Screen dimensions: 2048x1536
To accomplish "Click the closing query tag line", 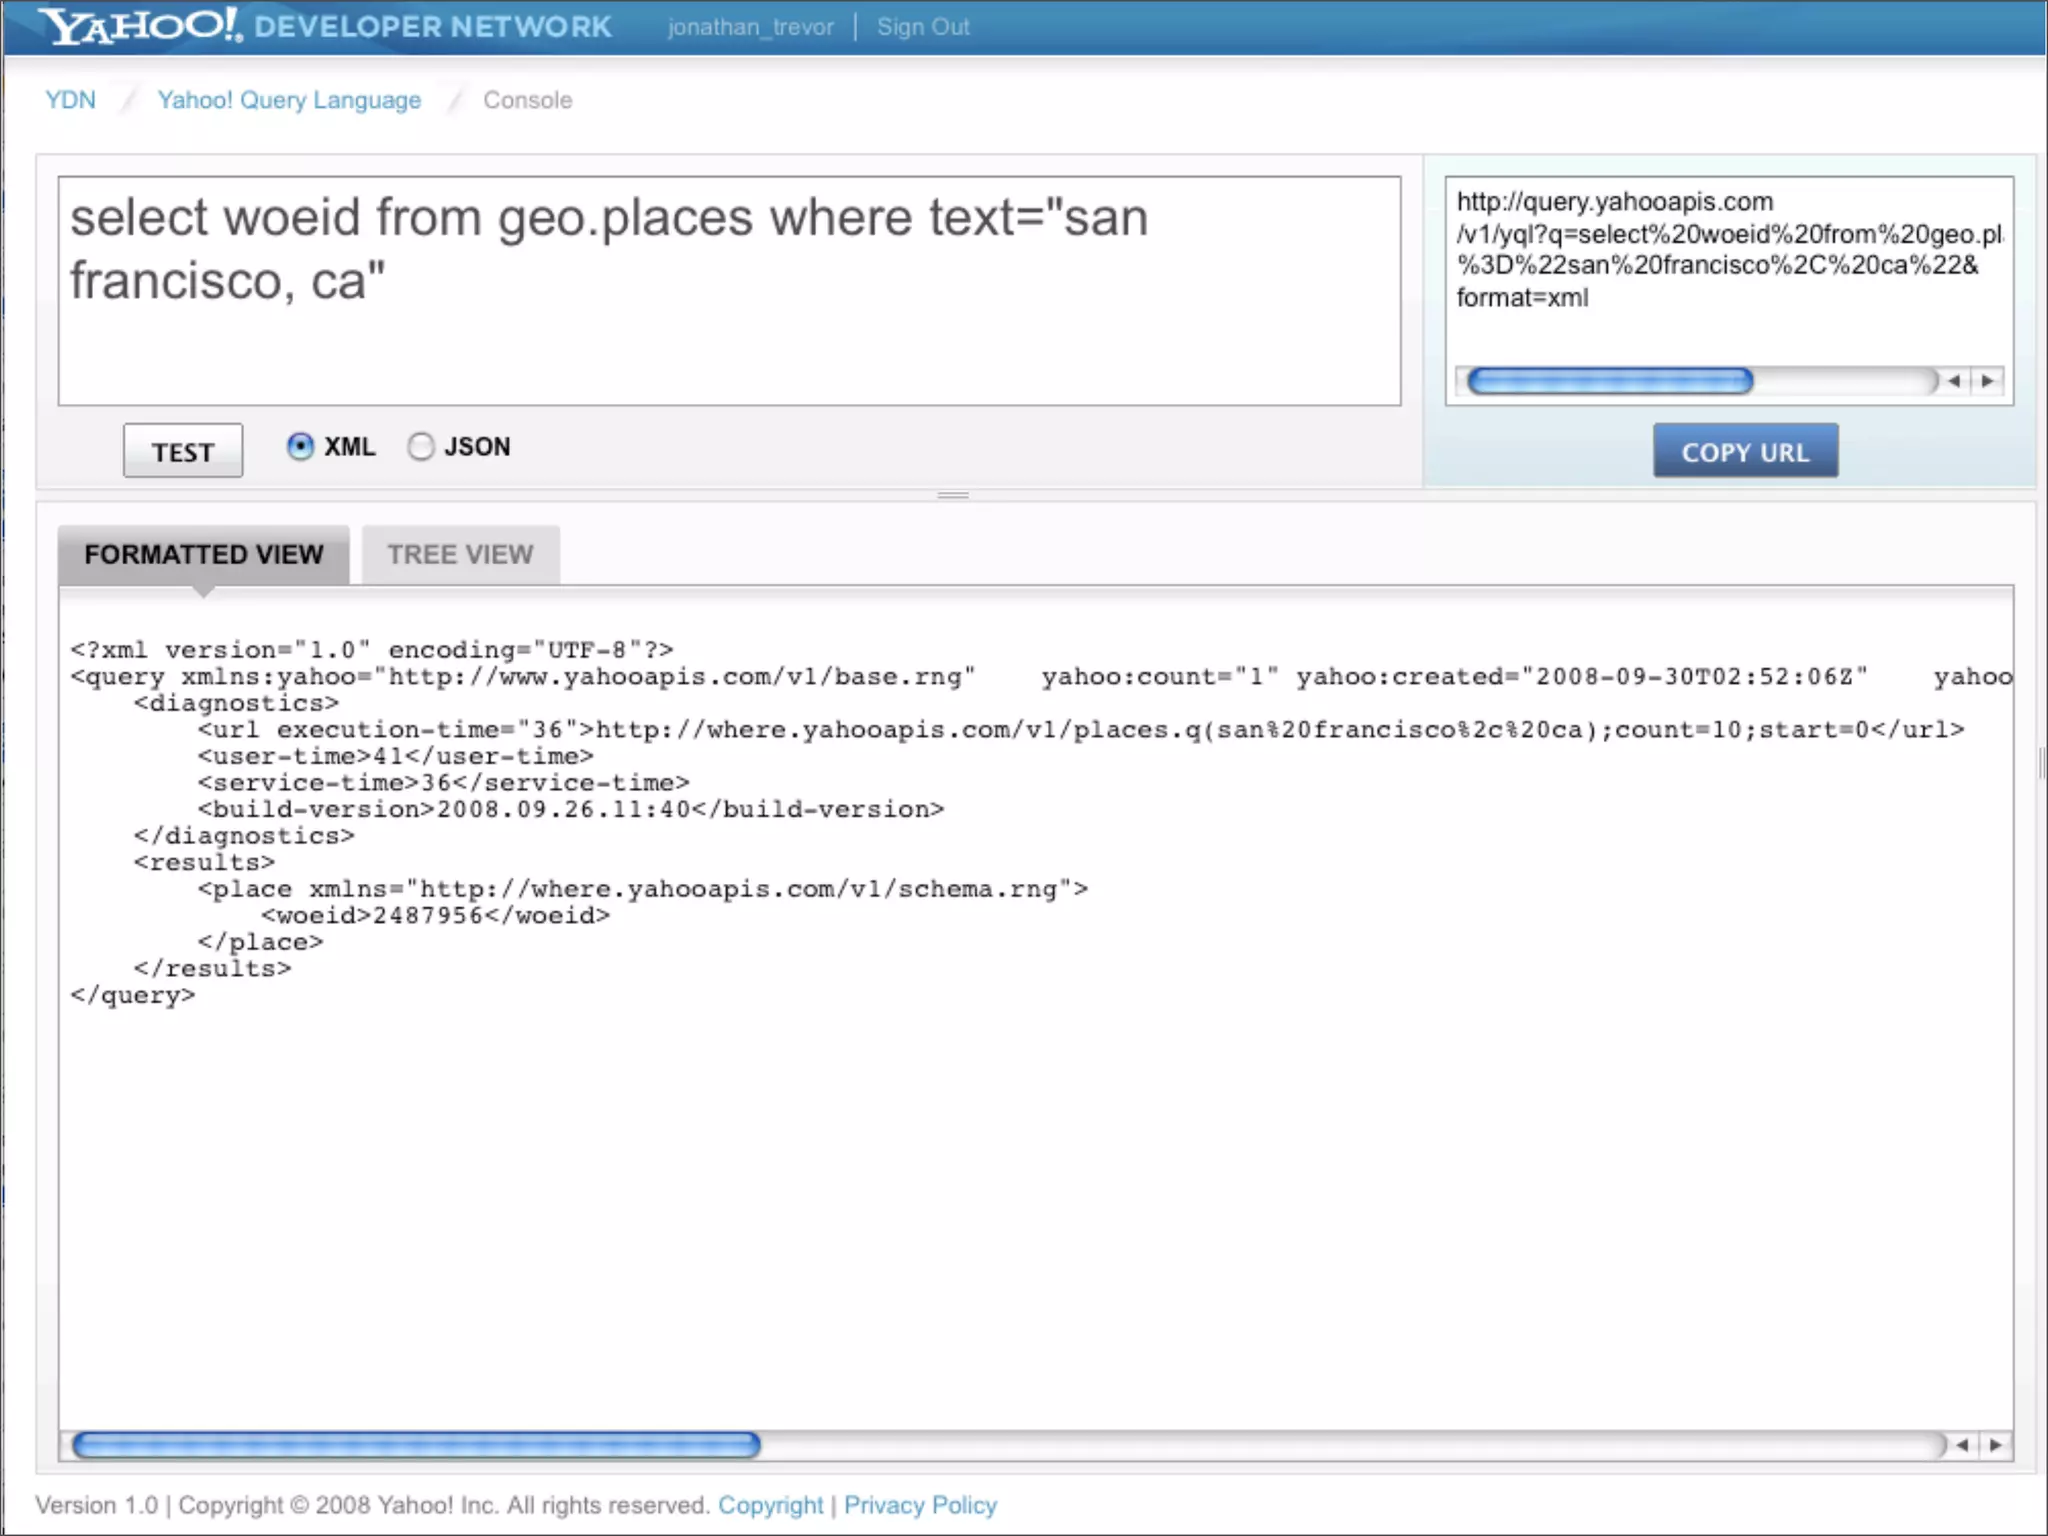I will (x=133, y=996).
